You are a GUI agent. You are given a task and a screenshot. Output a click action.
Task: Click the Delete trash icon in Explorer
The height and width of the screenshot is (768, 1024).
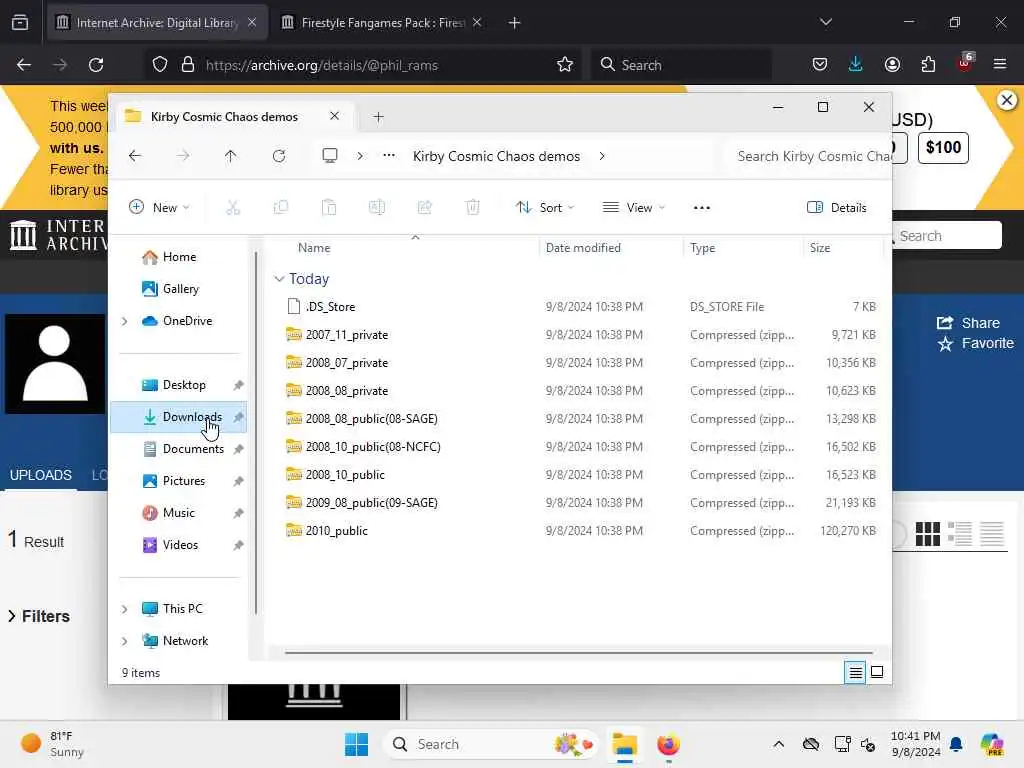coord(473,208)
